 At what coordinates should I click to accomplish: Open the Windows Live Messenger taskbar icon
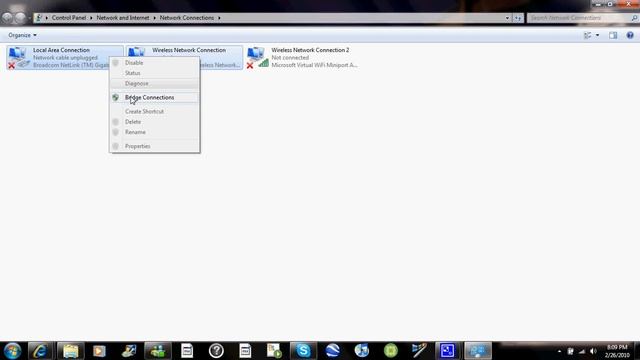[x=158, y=351]
